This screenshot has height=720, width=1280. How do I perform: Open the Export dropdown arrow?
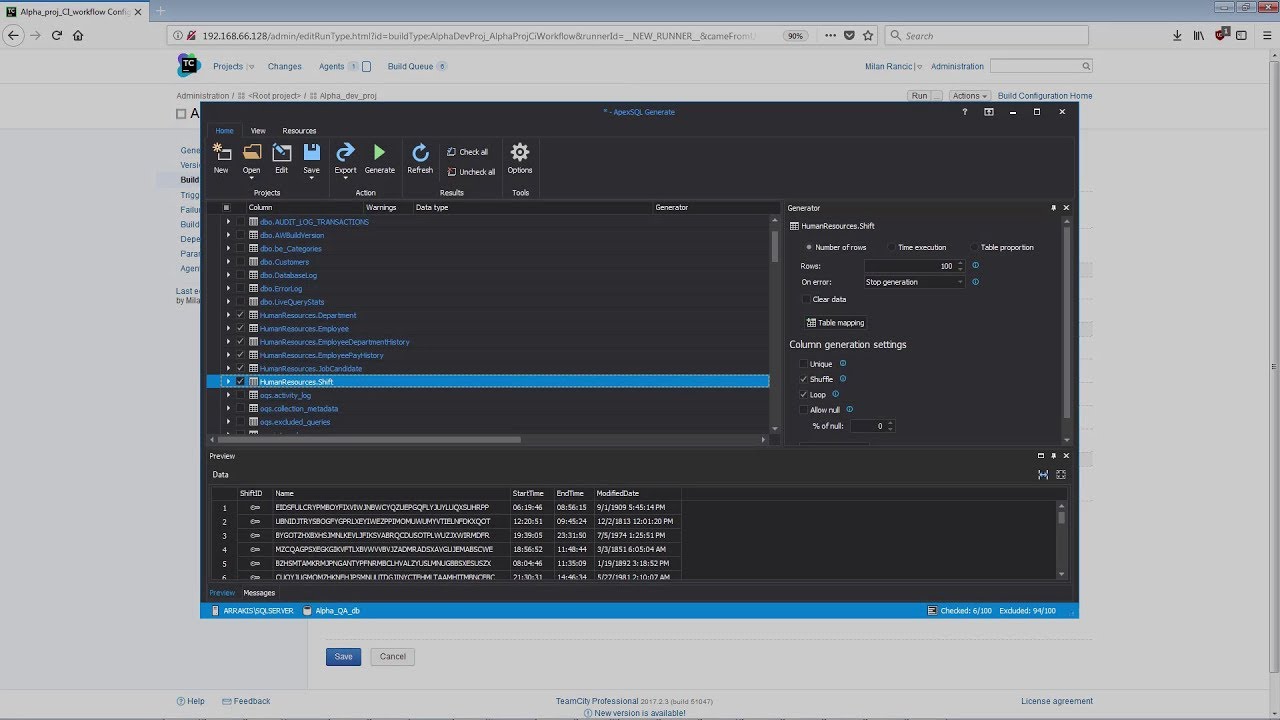click(x=345, y=180)
